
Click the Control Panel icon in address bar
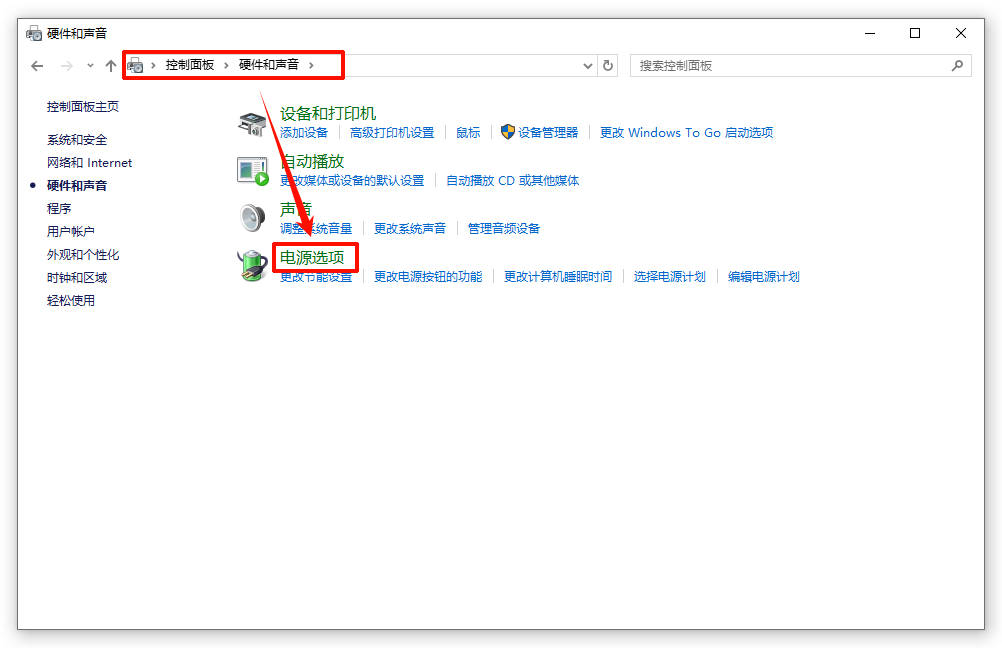coord(135,65)
